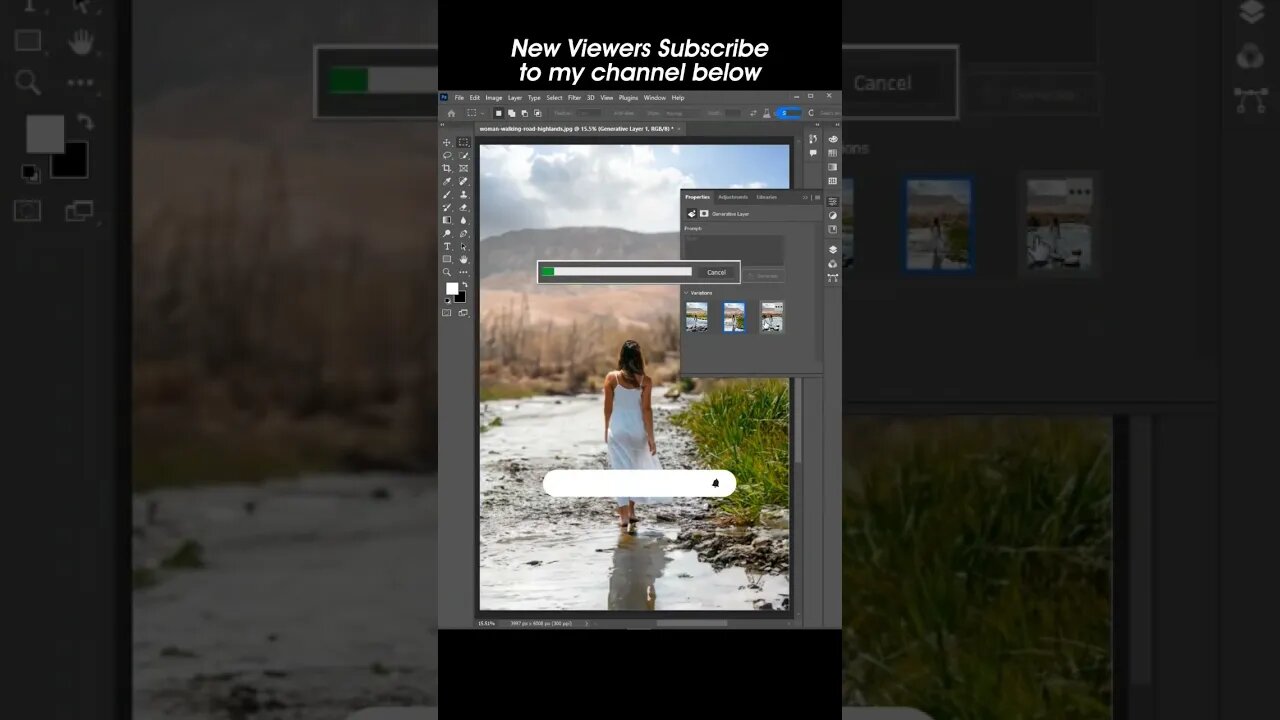Select the Spot Healing Brush tool
1280x720 pixels.
coord(463,181)
